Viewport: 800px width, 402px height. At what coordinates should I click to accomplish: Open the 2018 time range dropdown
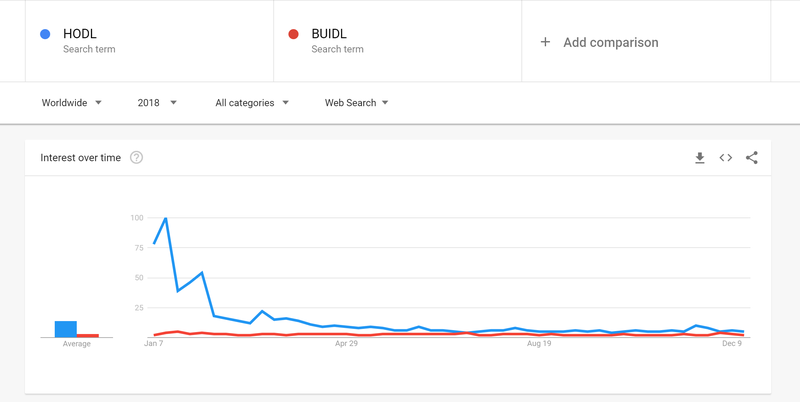157,102
